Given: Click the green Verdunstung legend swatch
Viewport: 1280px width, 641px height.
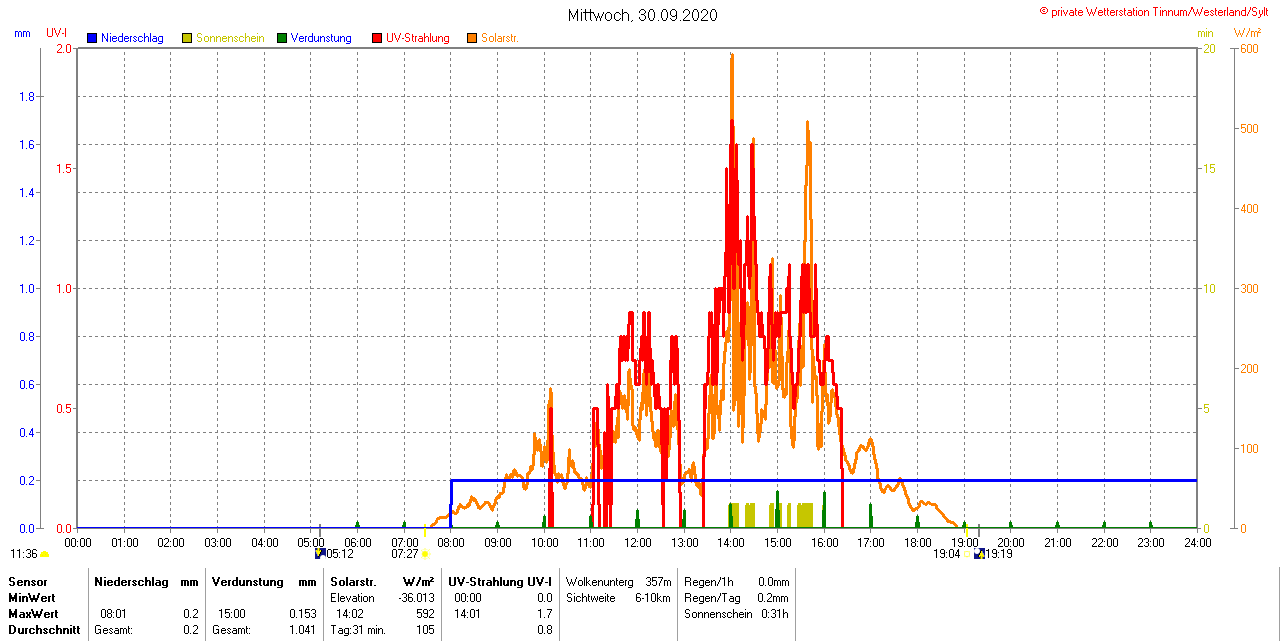Looking at the screenshot, I should pyautogui.click(x=282, y=38).
